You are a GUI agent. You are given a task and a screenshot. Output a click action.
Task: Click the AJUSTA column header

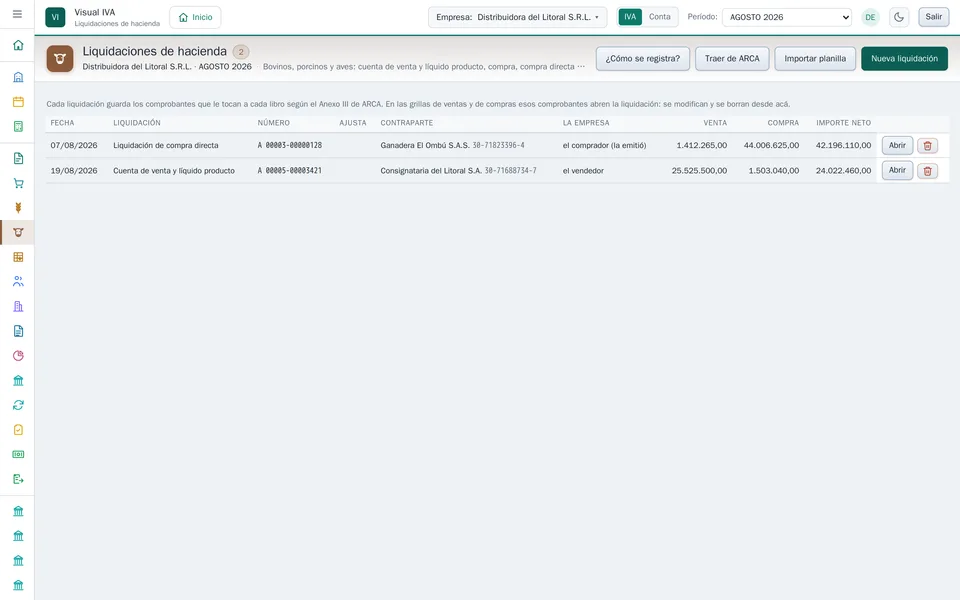(353, 123)
